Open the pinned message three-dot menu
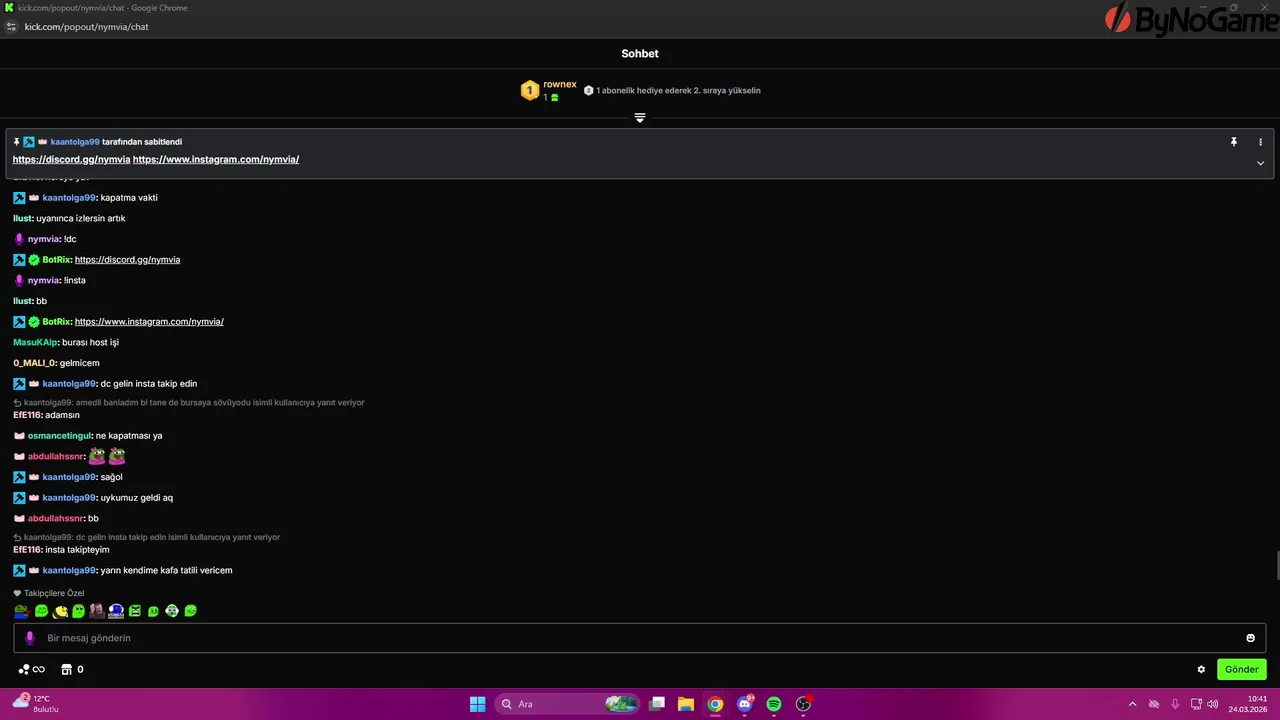 point(1260,142)
